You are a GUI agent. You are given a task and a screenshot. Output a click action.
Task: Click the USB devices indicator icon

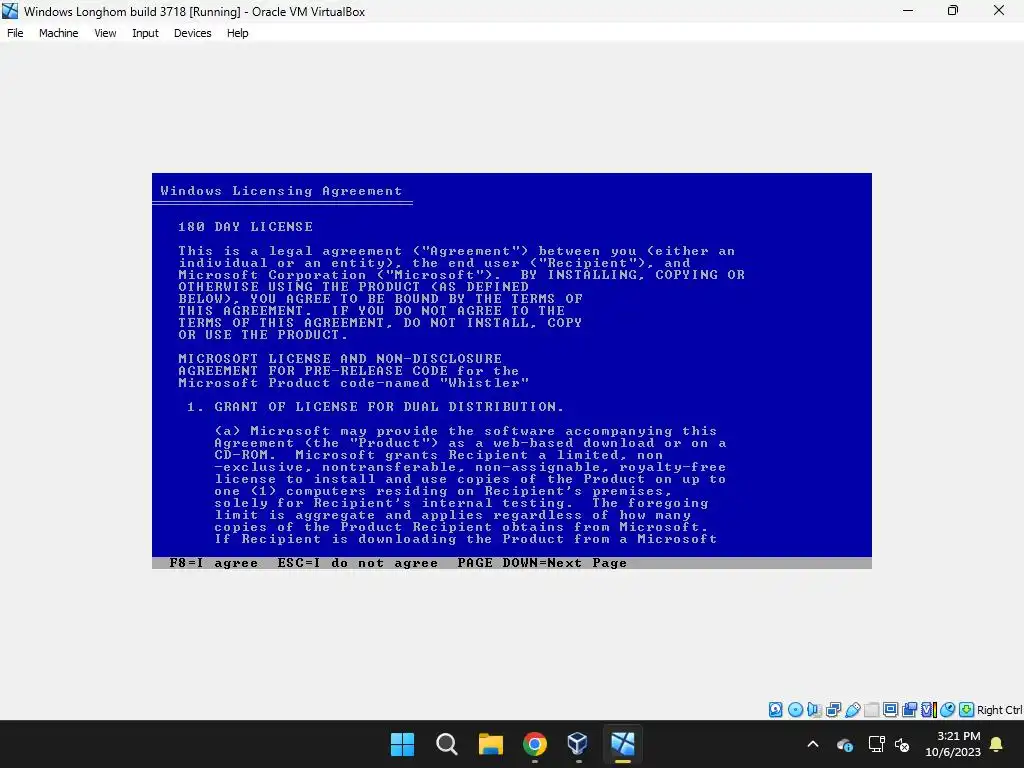pyautogui.click(x=852, y=710)
